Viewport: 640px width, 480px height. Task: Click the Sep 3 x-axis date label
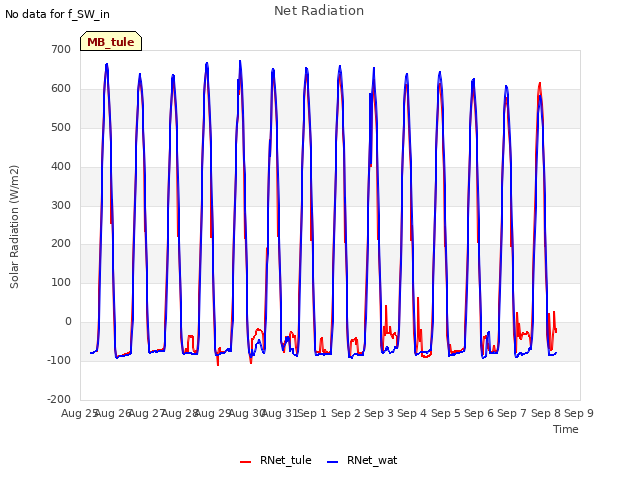click(379, 413)
